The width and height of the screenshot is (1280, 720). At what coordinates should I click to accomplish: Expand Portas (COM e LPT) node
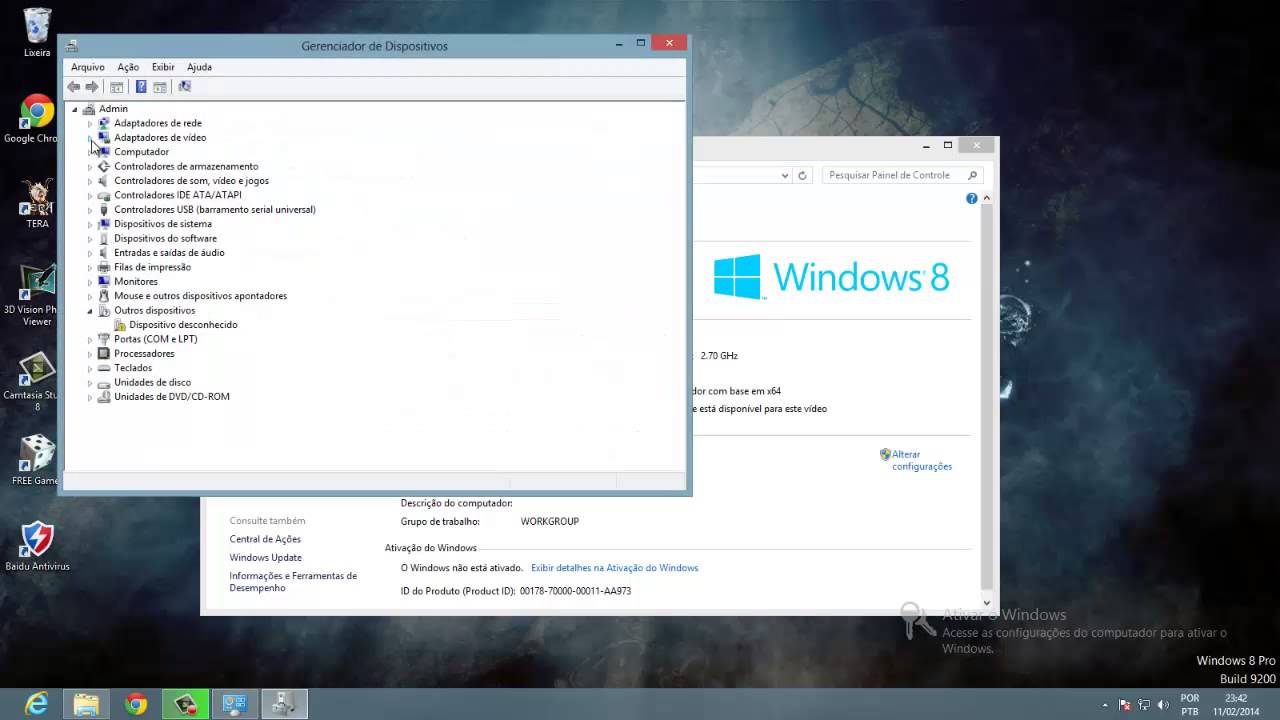coord(89,339)
